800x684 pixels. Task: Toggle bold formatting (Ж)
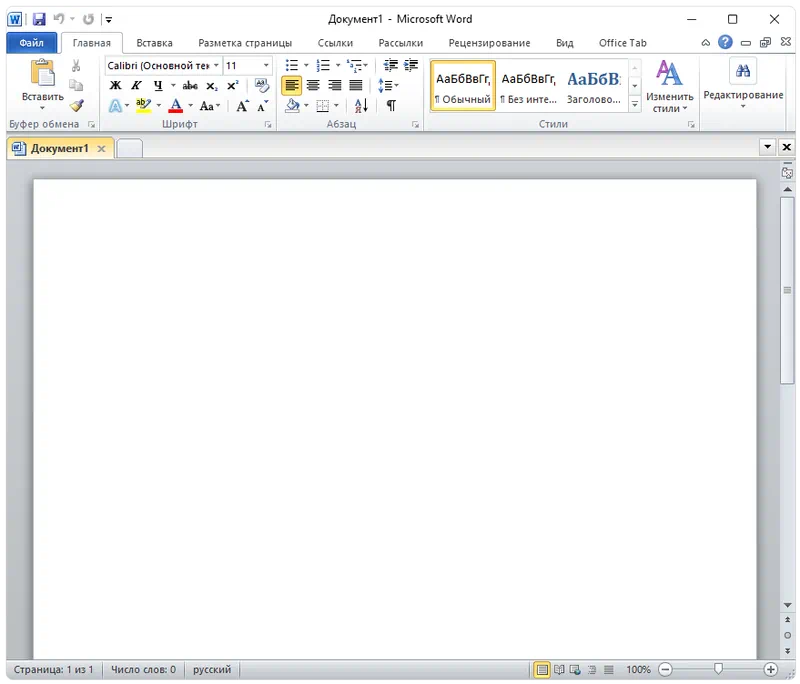pos(115,86)
